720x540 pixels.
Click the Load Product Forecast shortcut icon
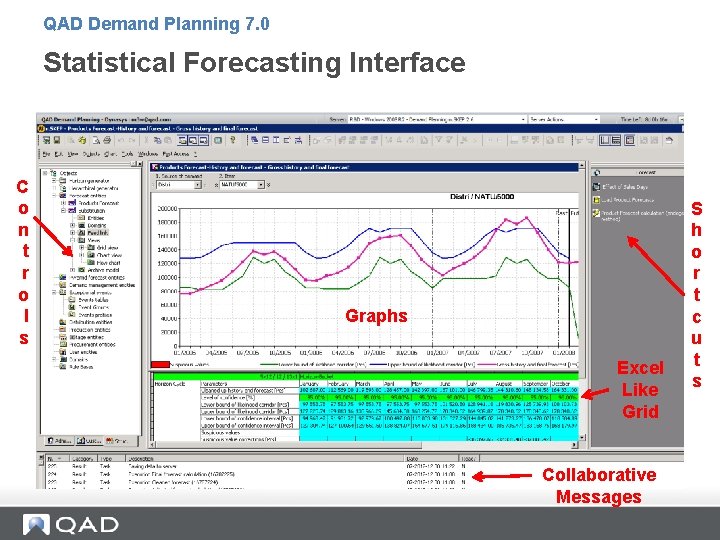pyautogui.click(x=596, y=200)
